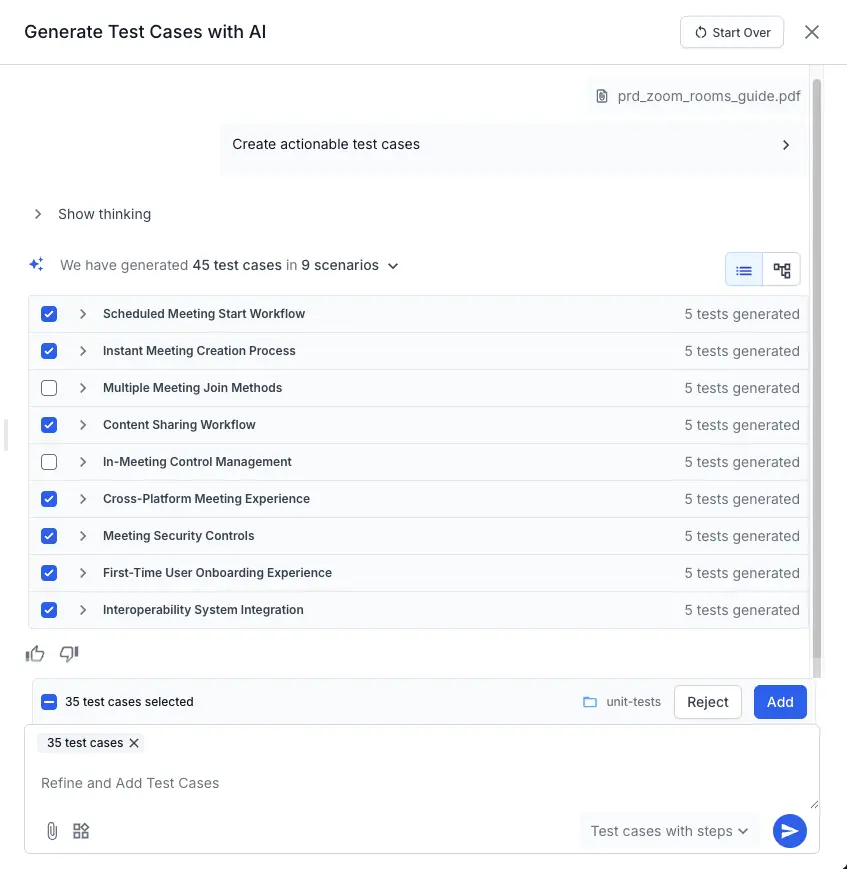The image size is (847, 869).
Task: Click the grid icon beside the paperclip
Action: pyautogui.click(x=80, y=830)
